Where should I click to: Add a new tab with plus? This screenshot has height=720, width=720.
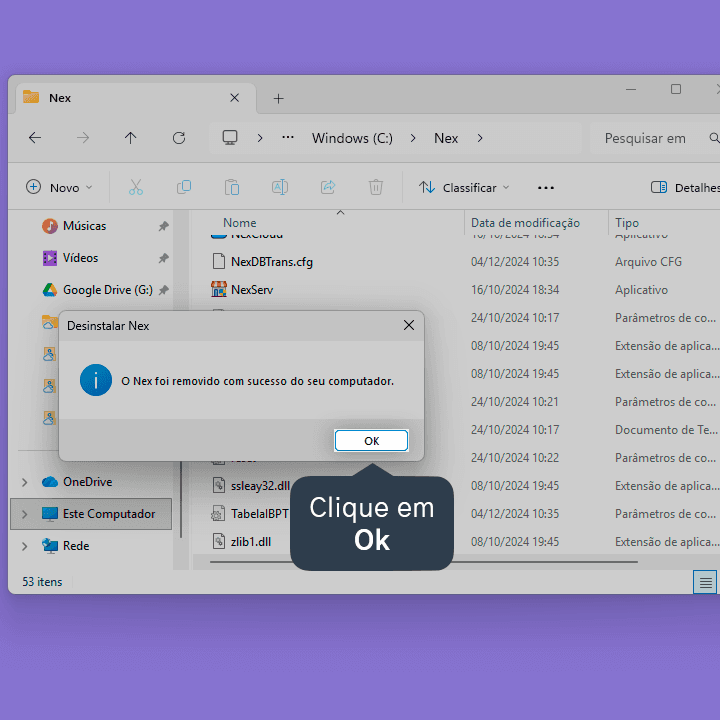click(x=278, y=98)
